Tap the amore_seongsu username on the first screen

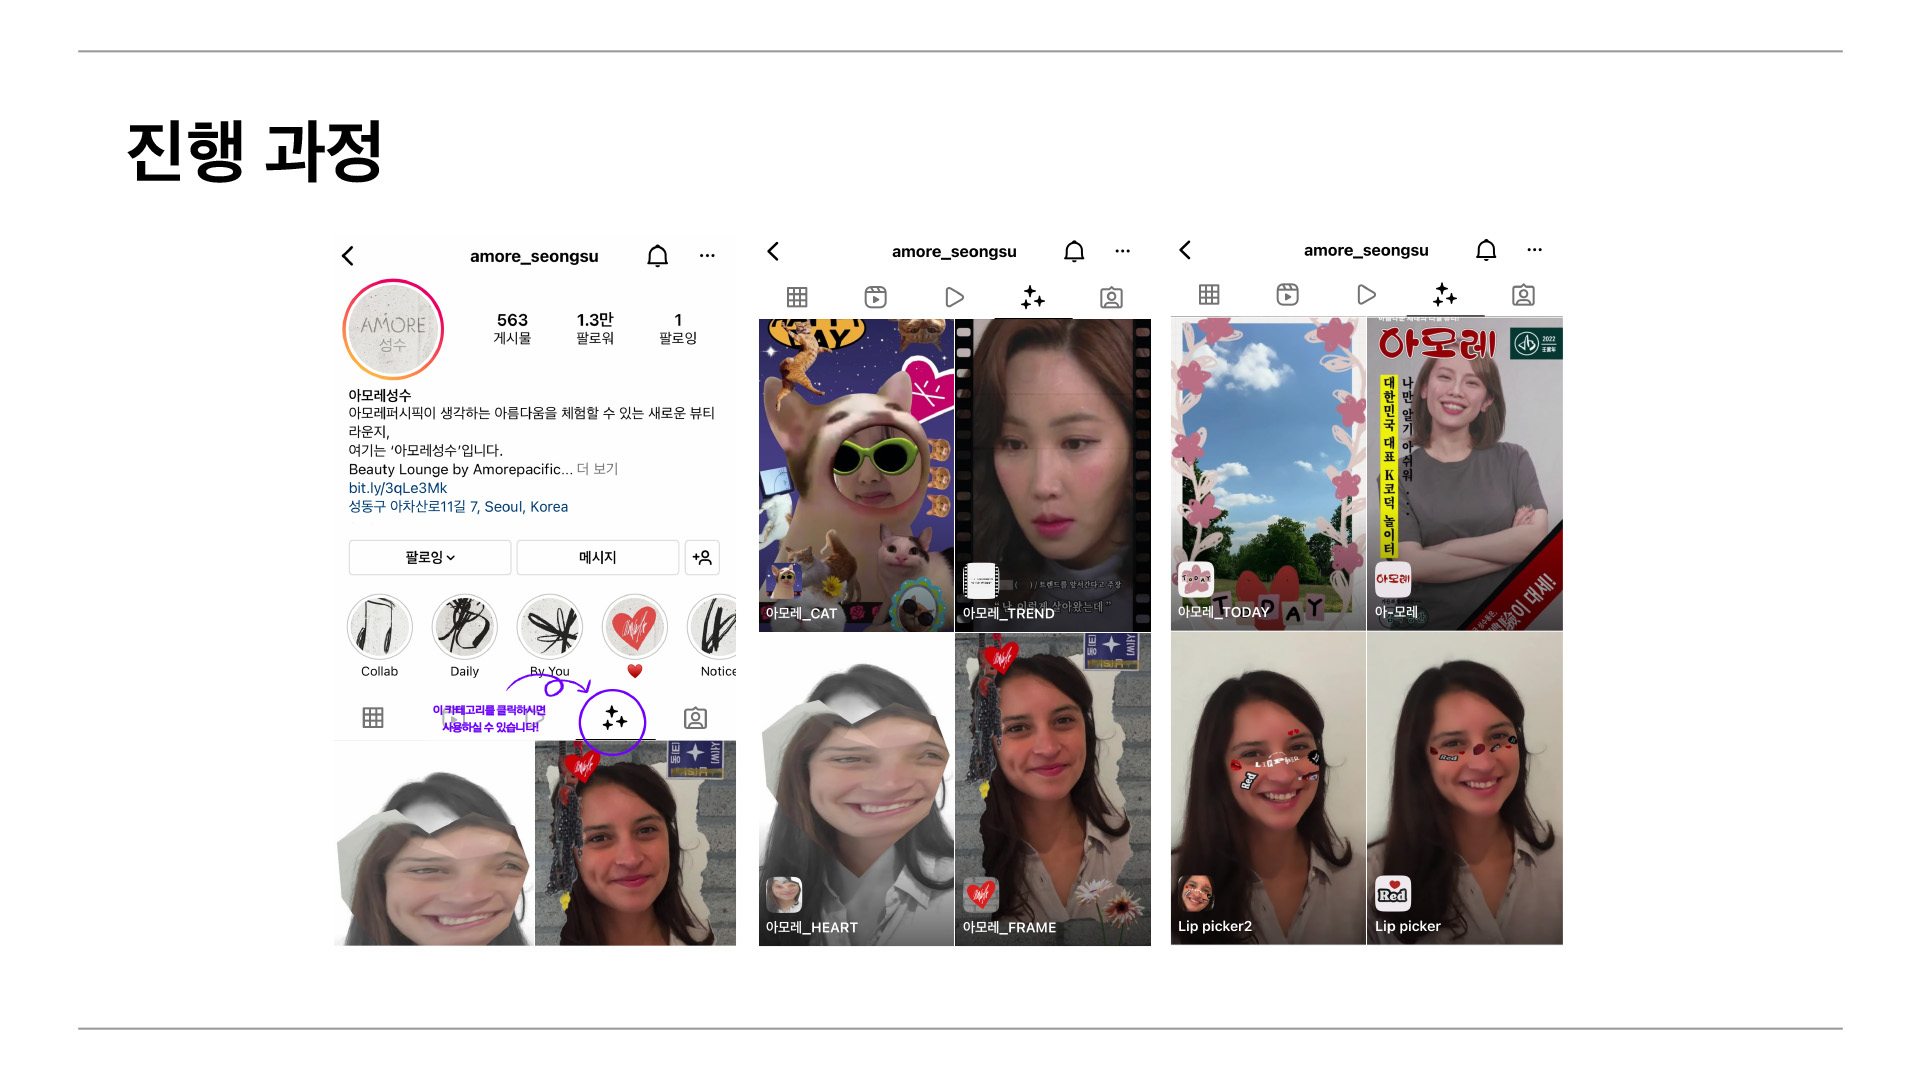coord(534,257)
